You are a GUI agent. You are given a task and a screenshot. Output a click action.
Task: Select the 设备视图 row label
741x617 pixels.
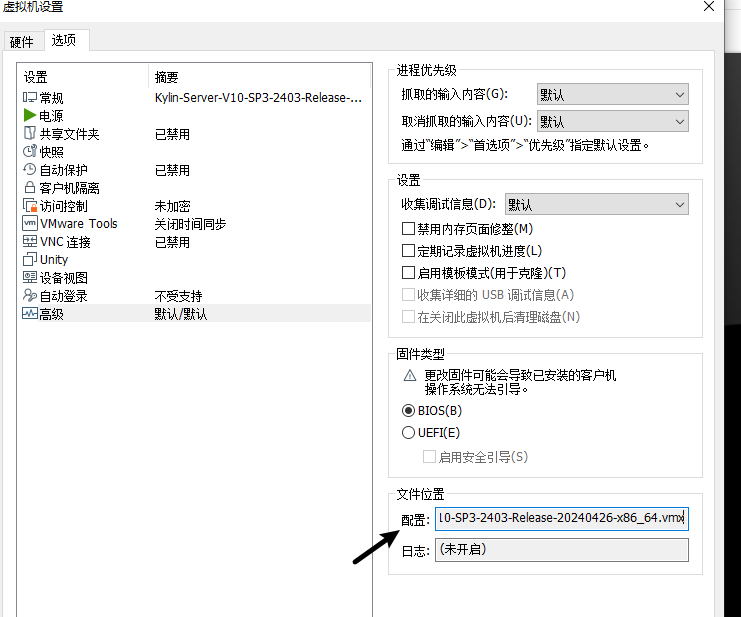tap(64, 278)
